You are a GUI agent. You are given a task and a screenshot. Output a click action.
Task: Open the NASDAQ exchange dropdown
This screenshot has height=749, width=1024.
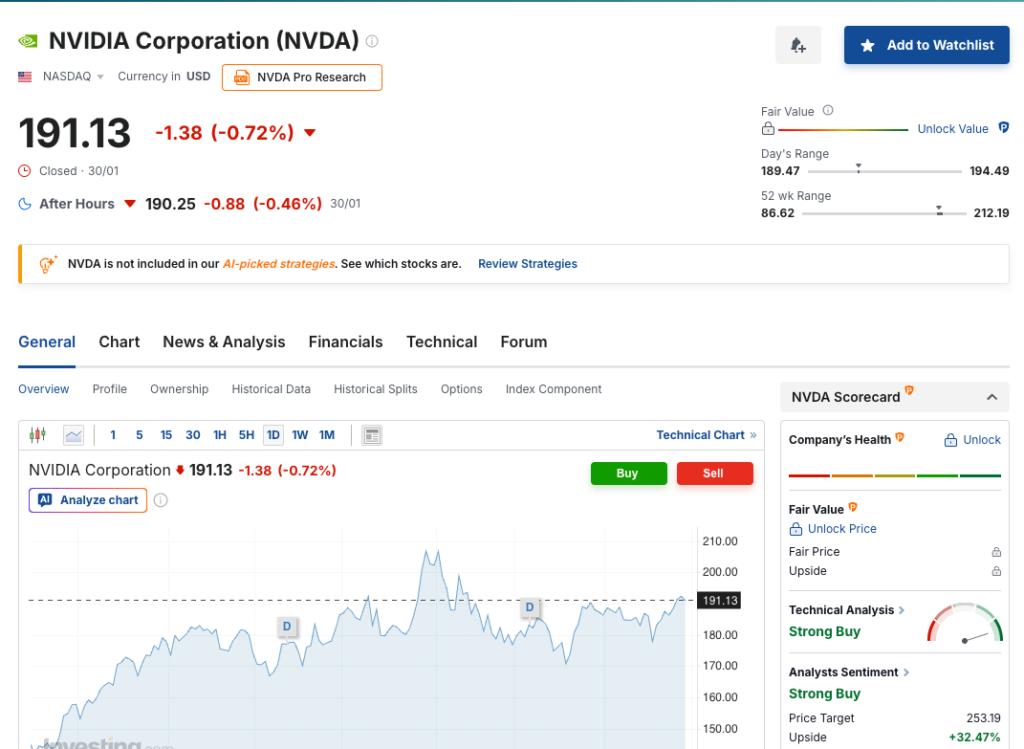(x=73, y=77)
